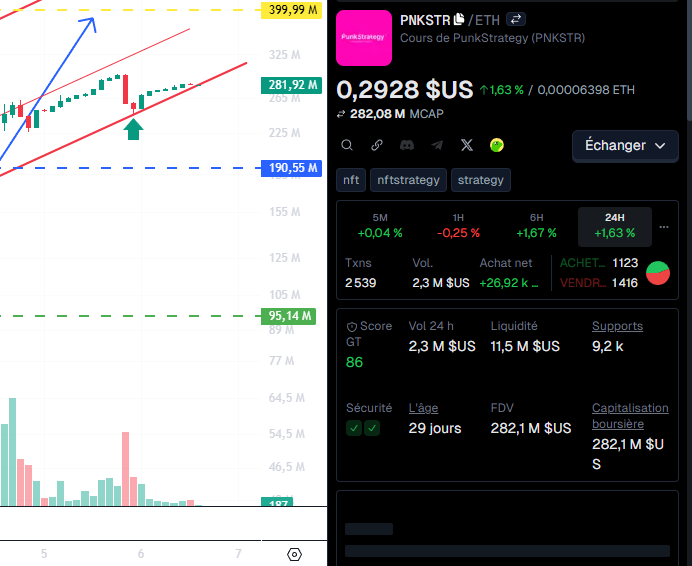692x566 pixels.
Task: Open the search magnifier icon
Action: click(x=347, y=145)
